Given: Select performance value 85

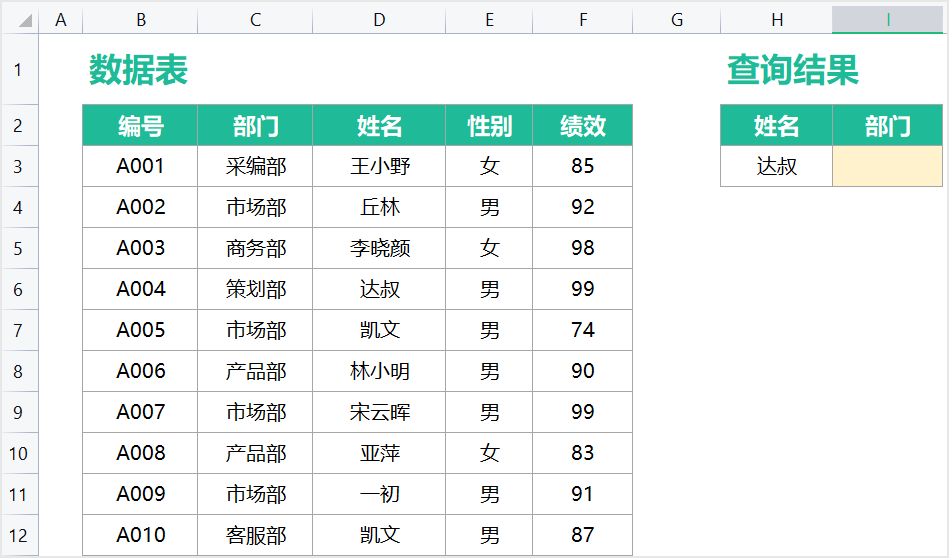Looking at the screenshot, I should [583, 166].
